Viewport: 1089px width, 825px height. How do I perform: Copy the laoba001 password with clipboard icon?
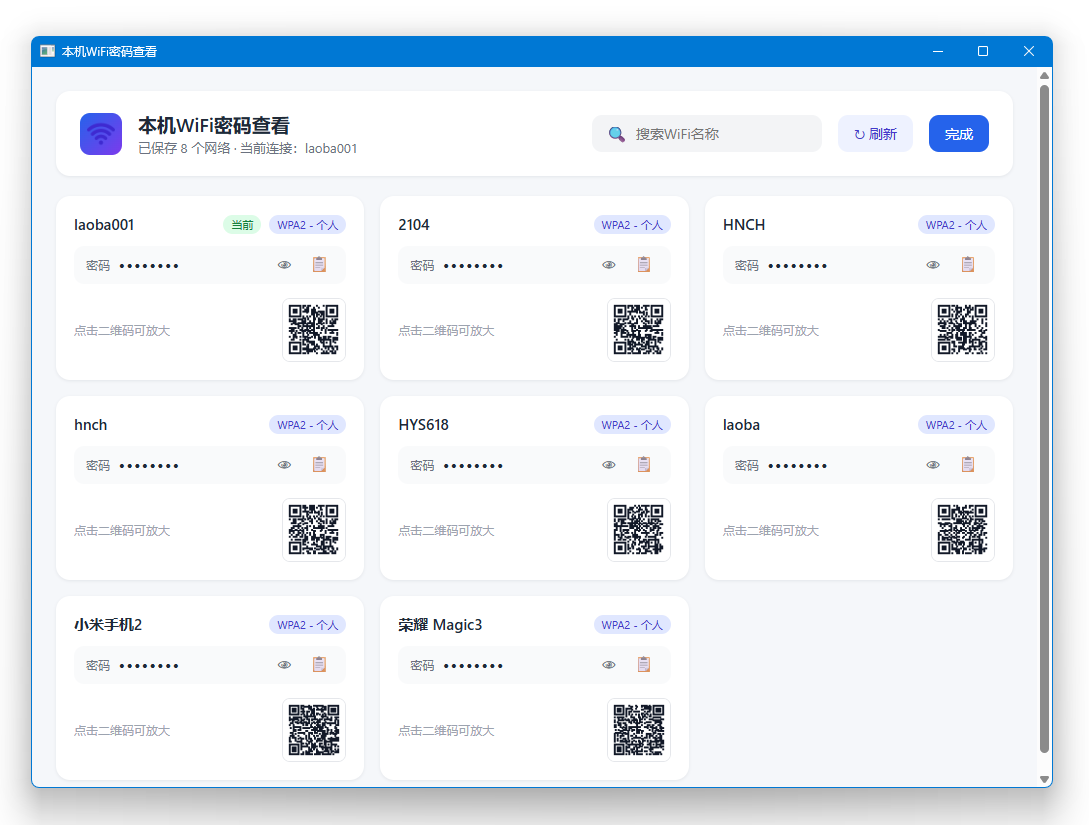(x=319, y=265)
